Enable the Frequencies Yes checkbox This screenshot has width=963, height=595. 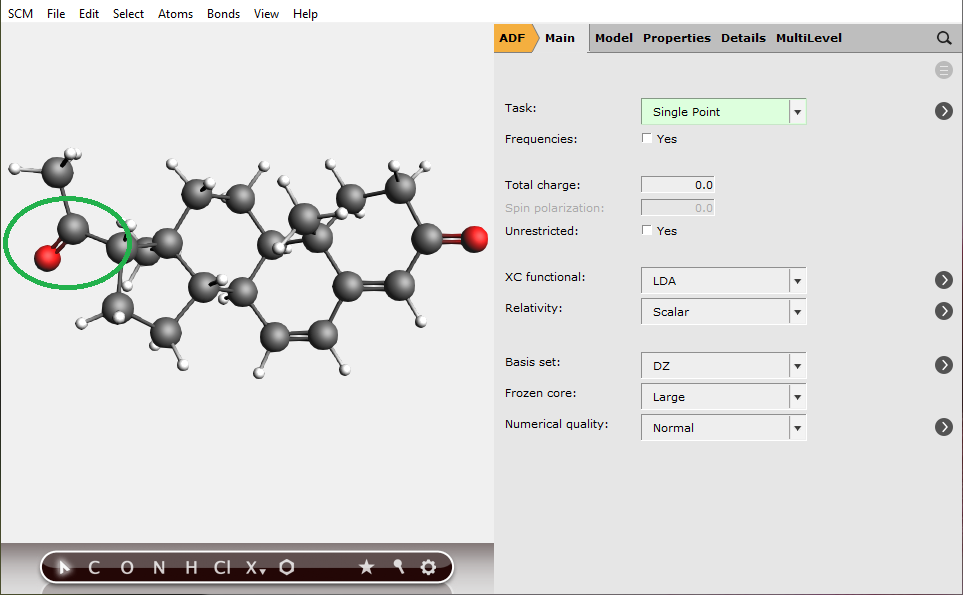647,139
